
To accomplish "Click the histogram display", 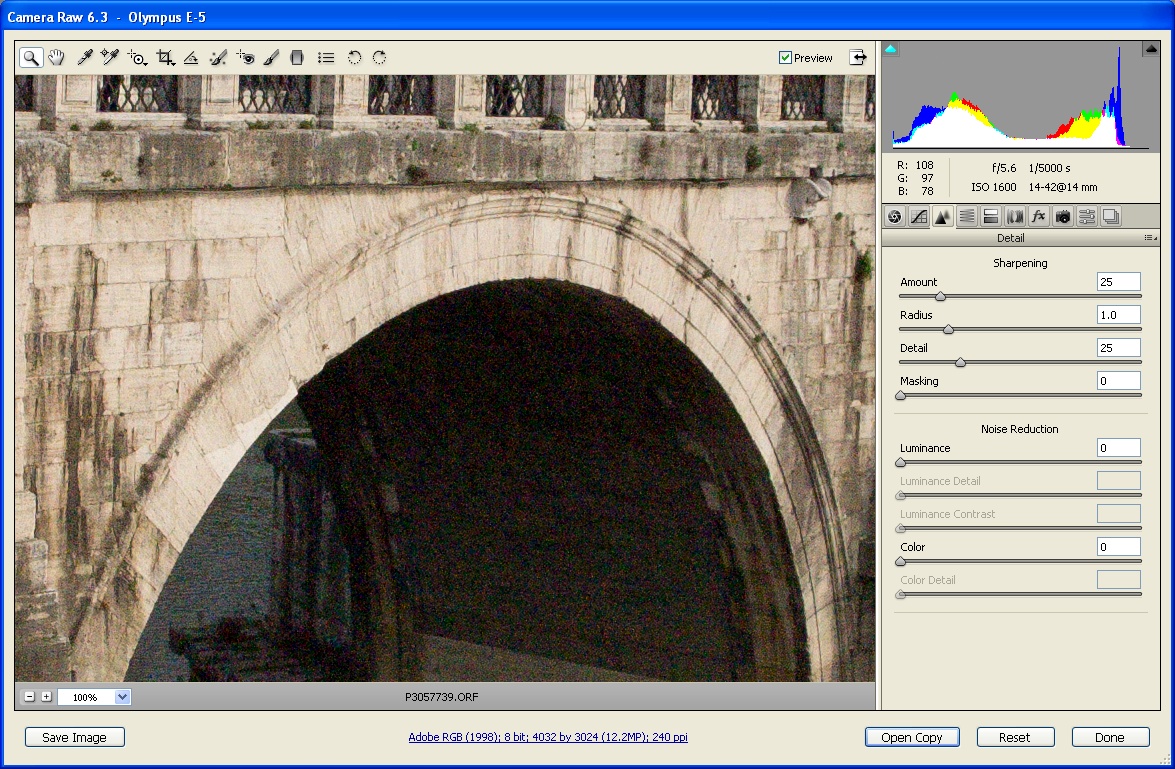I will pos(1020,95).
